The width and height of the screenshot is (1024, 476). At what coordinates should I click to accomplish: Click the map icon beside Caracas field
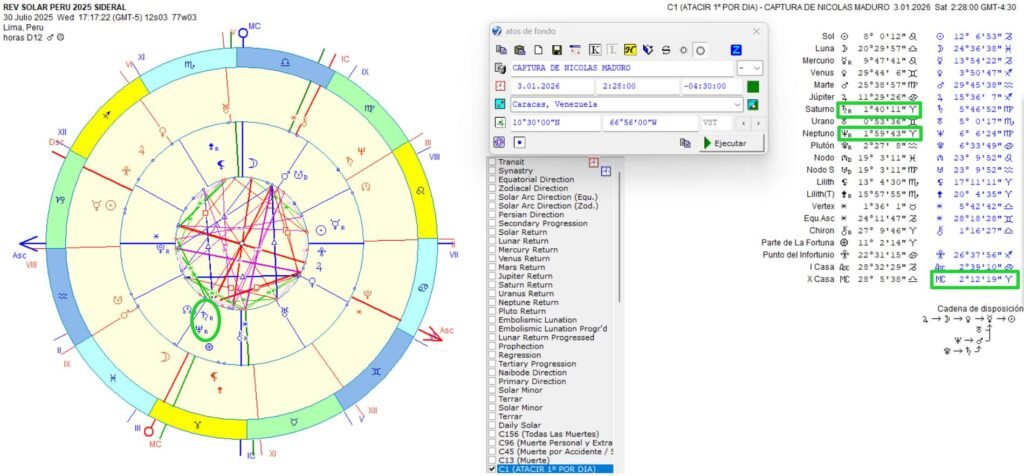click(x=753, y=104)
